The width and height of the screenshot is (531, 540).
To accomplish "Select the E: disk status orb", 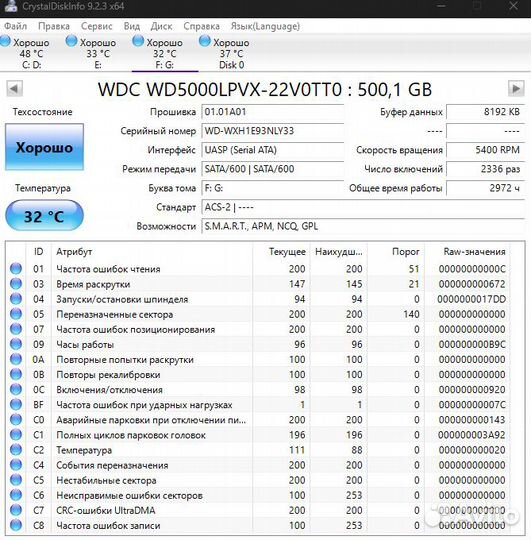I will point(71,41).
